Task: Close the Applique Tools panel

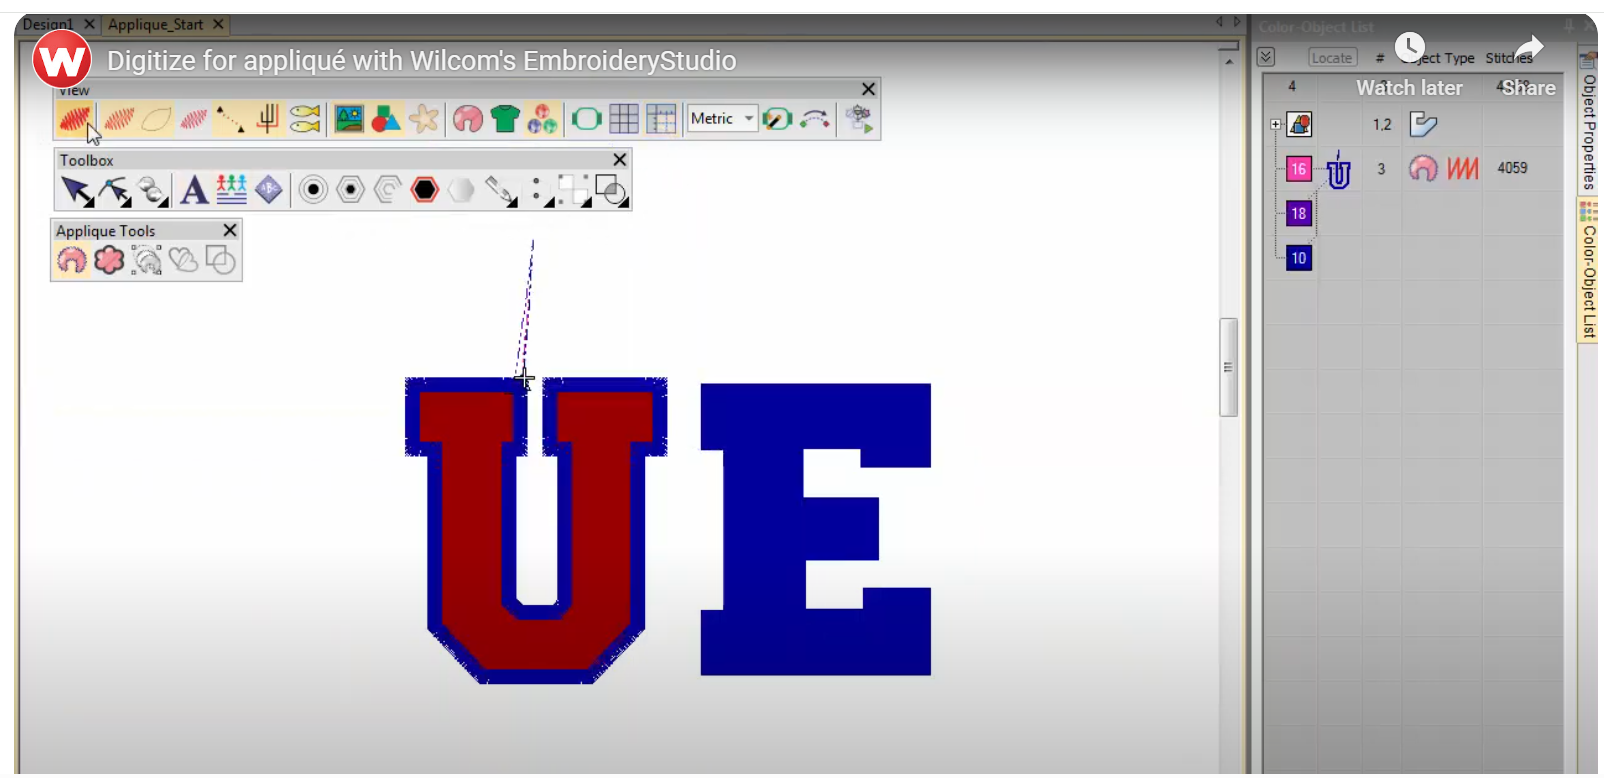Action: [x=230, y=231]
